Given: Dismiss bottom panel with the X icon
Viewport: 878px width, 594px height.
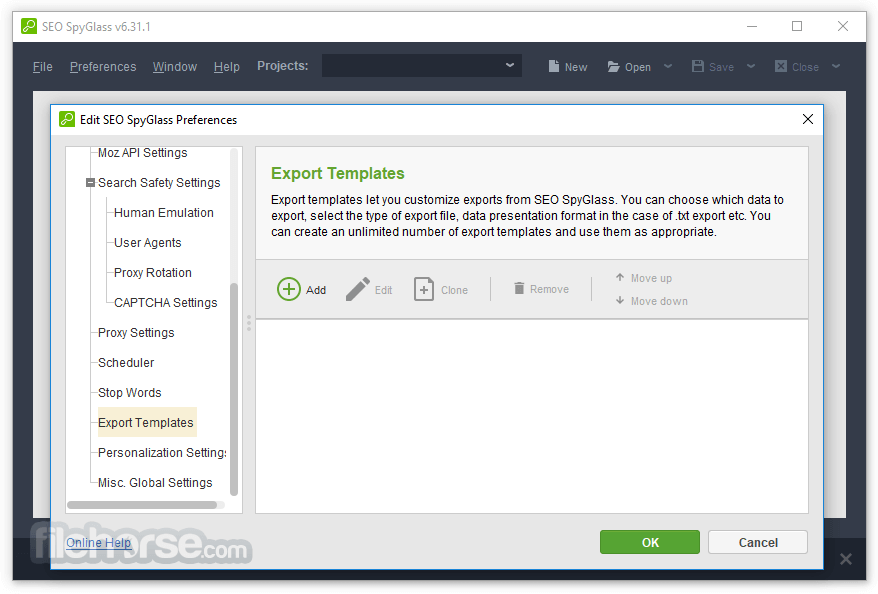Looking at the screenshot, I should 846,559.
